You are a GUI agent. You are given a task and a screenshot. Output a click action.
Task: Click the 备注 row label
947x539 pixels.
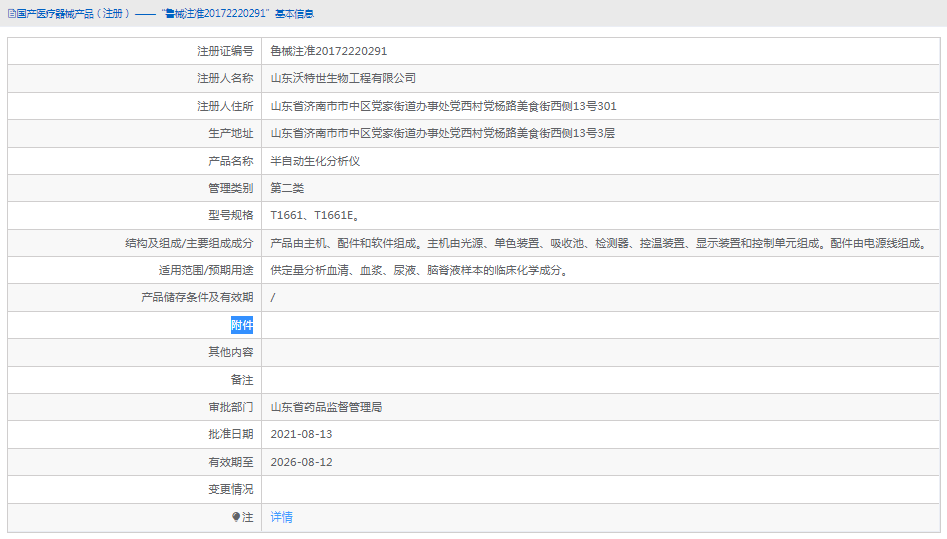[x=242, y=380]
